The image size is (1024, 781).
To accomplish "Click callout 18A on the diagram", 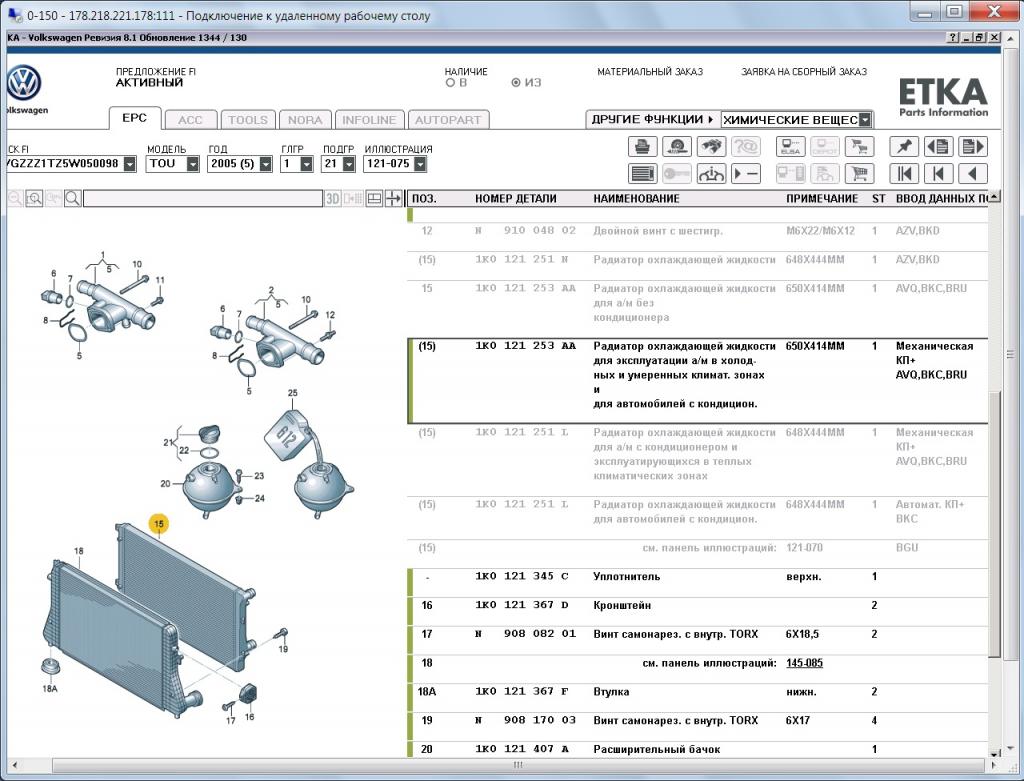I will [50, 688].
